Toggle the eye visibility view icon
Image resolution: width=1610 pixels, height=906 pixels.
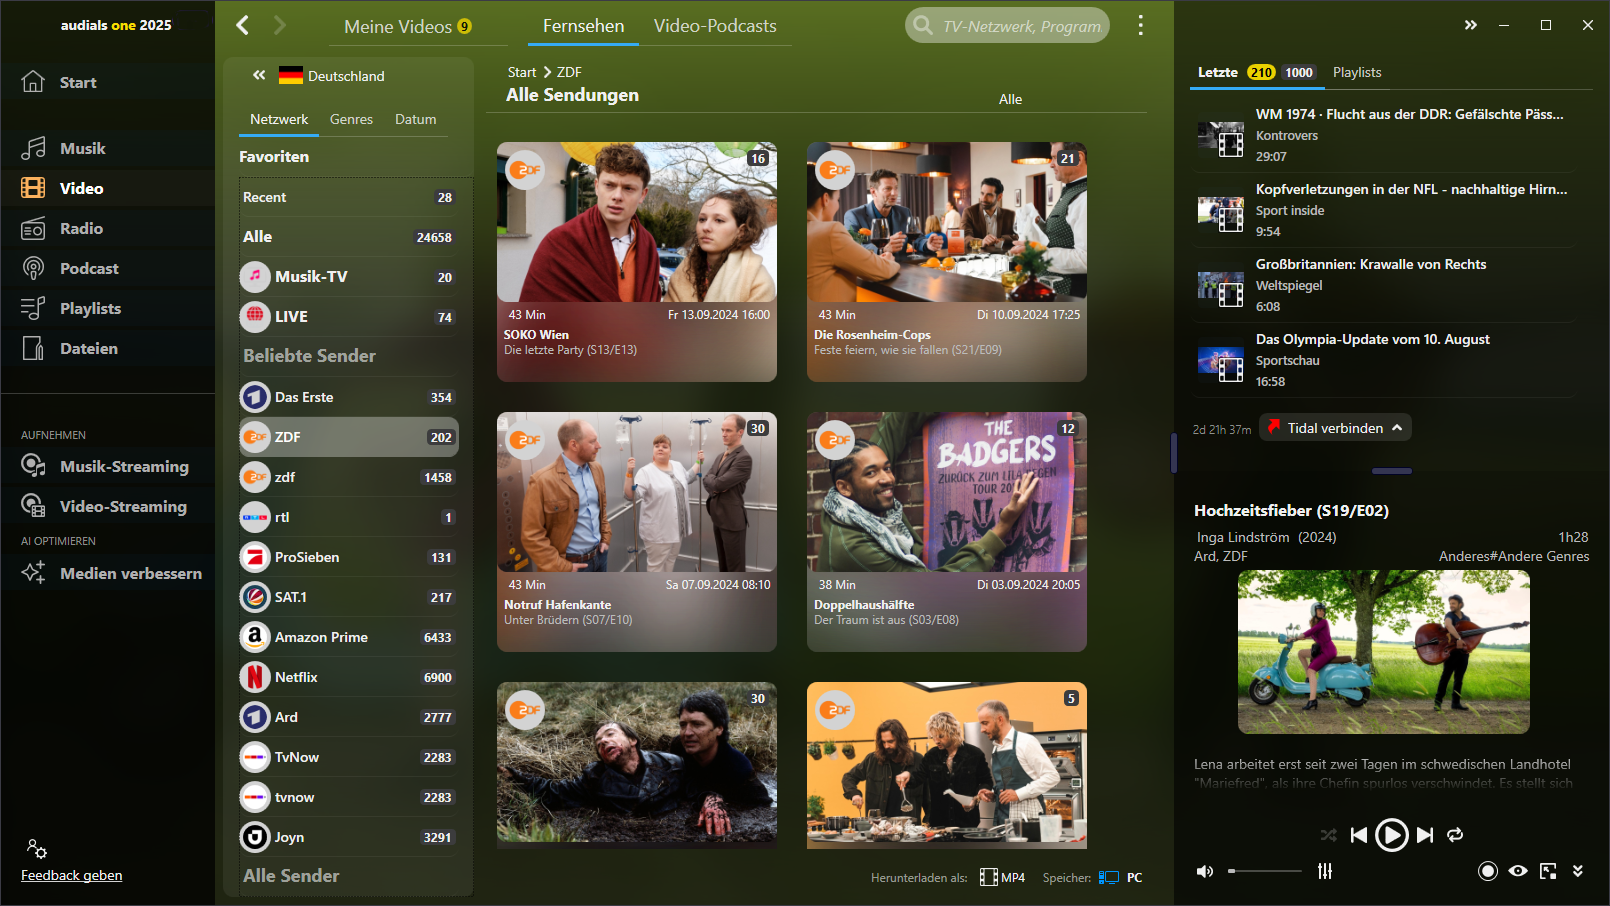[1518, 871]
